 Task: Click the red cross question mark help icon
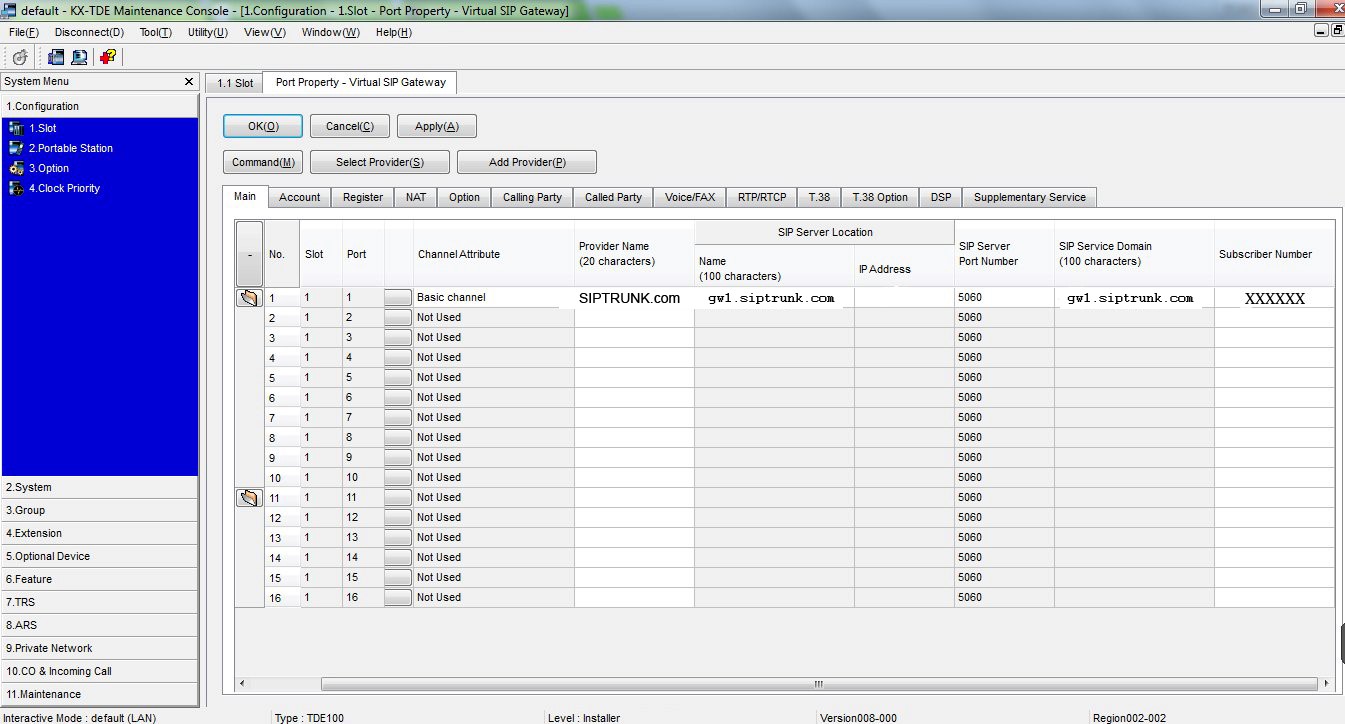[108, 57]
